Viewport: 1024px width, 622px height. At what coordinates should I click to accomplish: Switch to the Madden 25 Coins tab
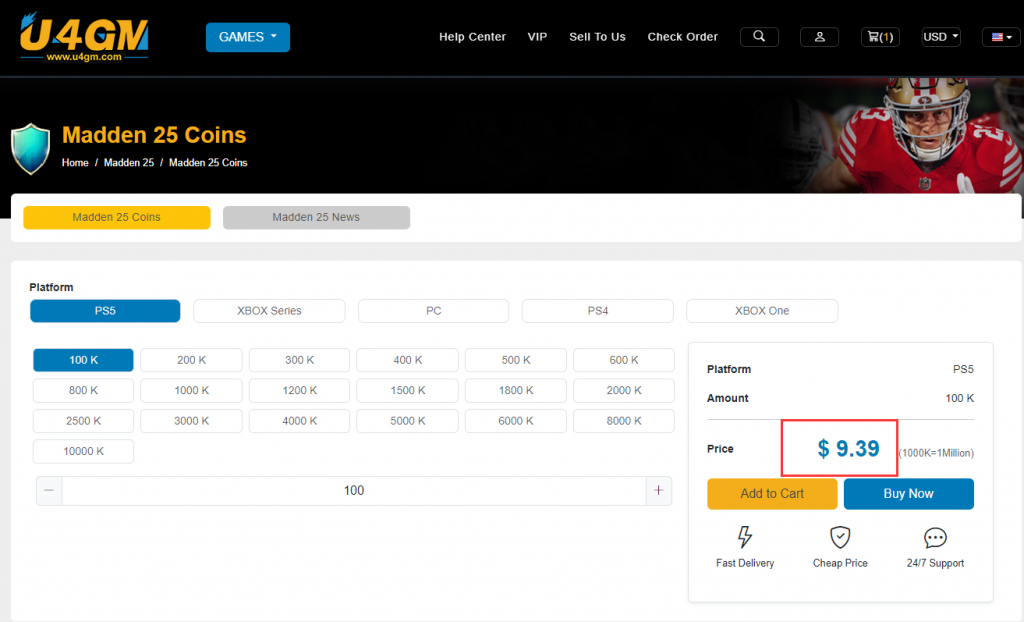(x=117, y=218)
